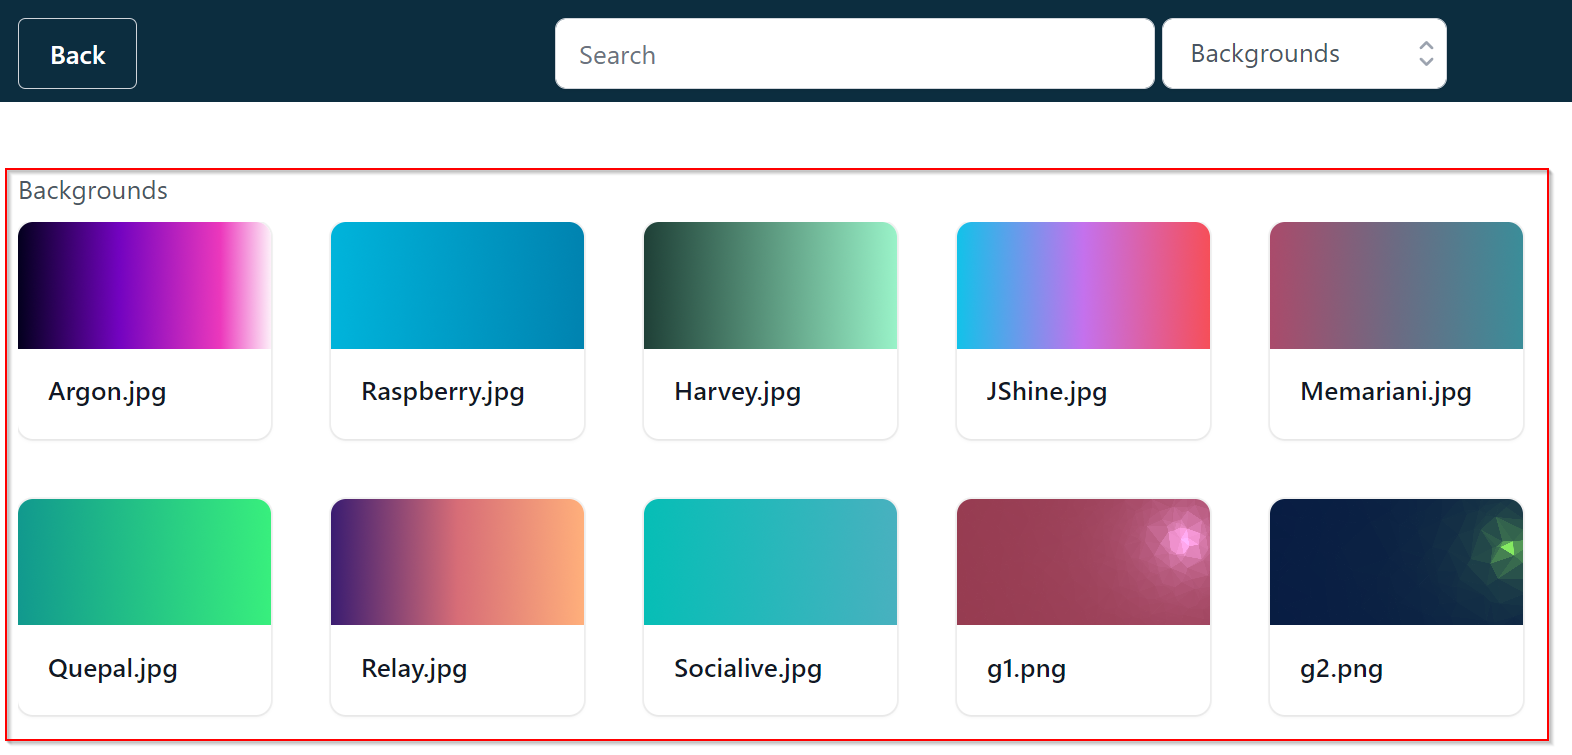Click the Argon.jpg file name label
The width and height of the screenshot is (1572, 755).
107,392
